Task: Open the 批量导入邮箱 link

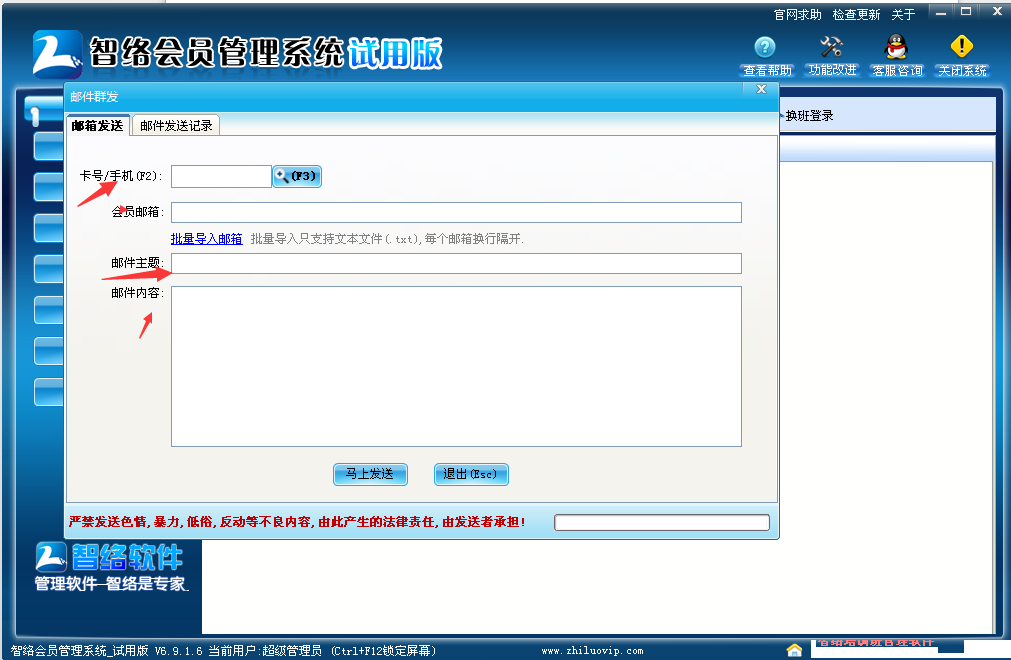Action: pyautogui.click(x=206, y=239)
